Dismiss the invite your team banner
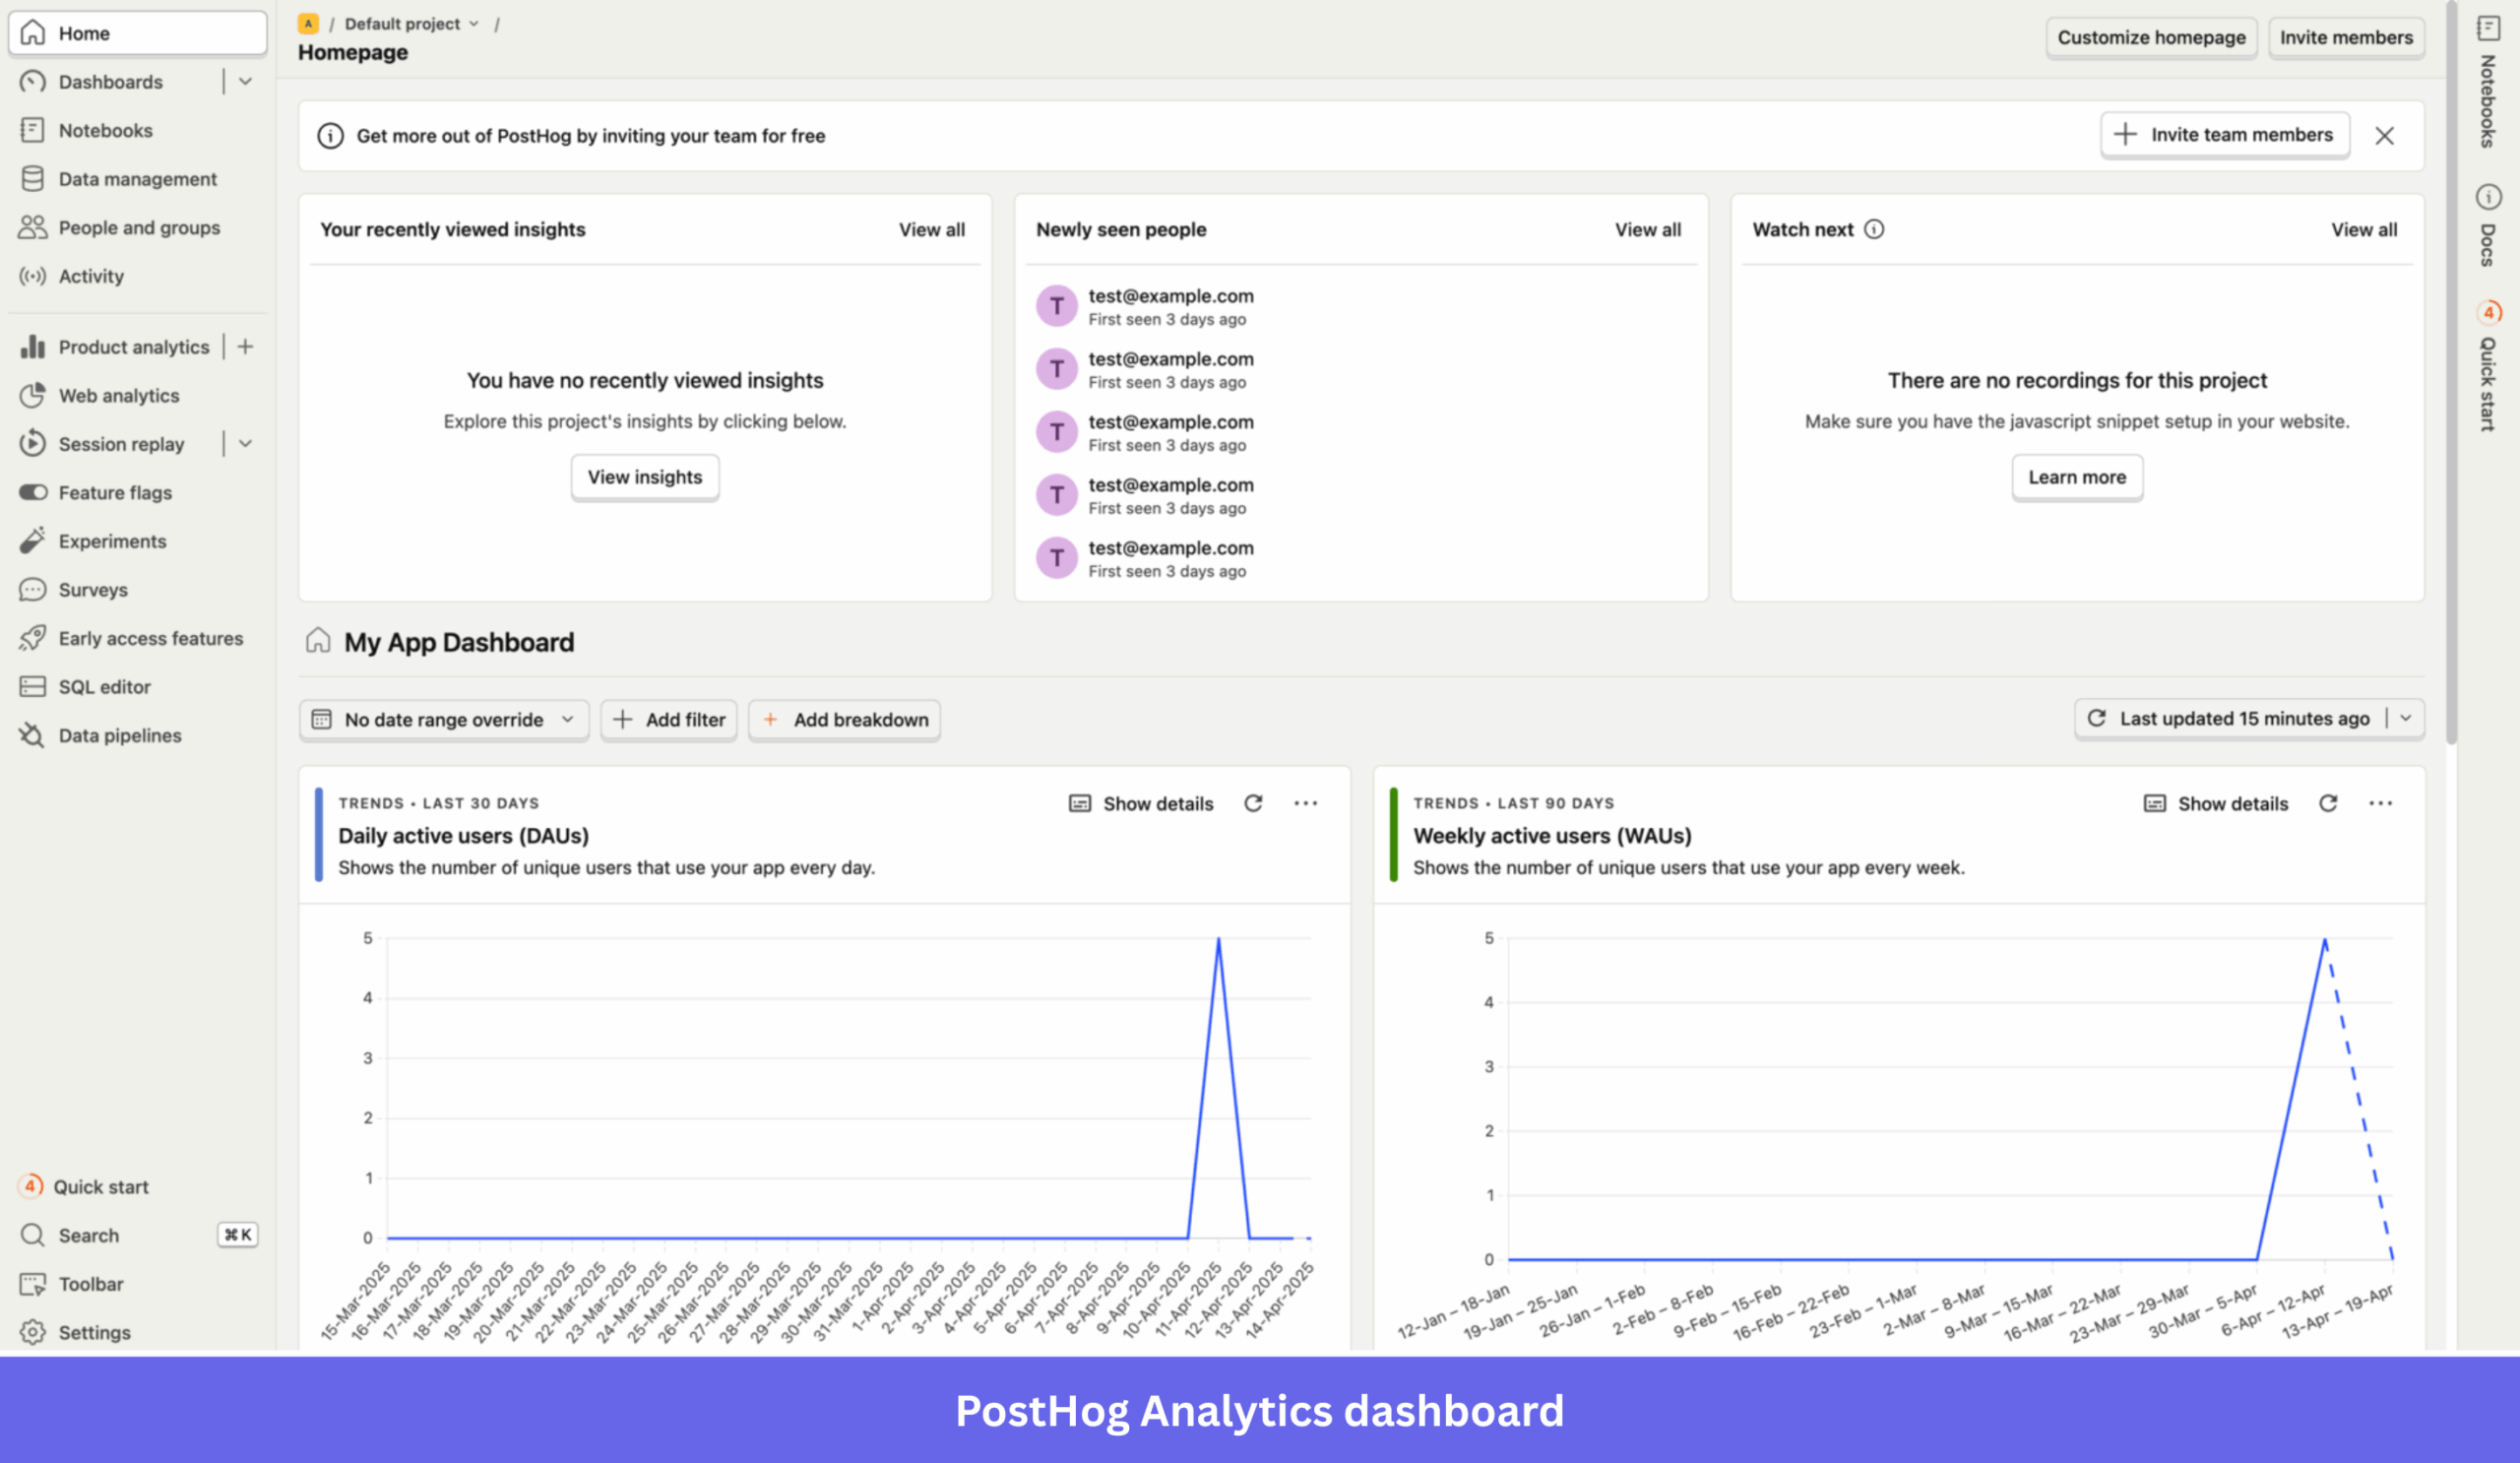This screenshot has height=1463, width=2520. pos(2385,135)
